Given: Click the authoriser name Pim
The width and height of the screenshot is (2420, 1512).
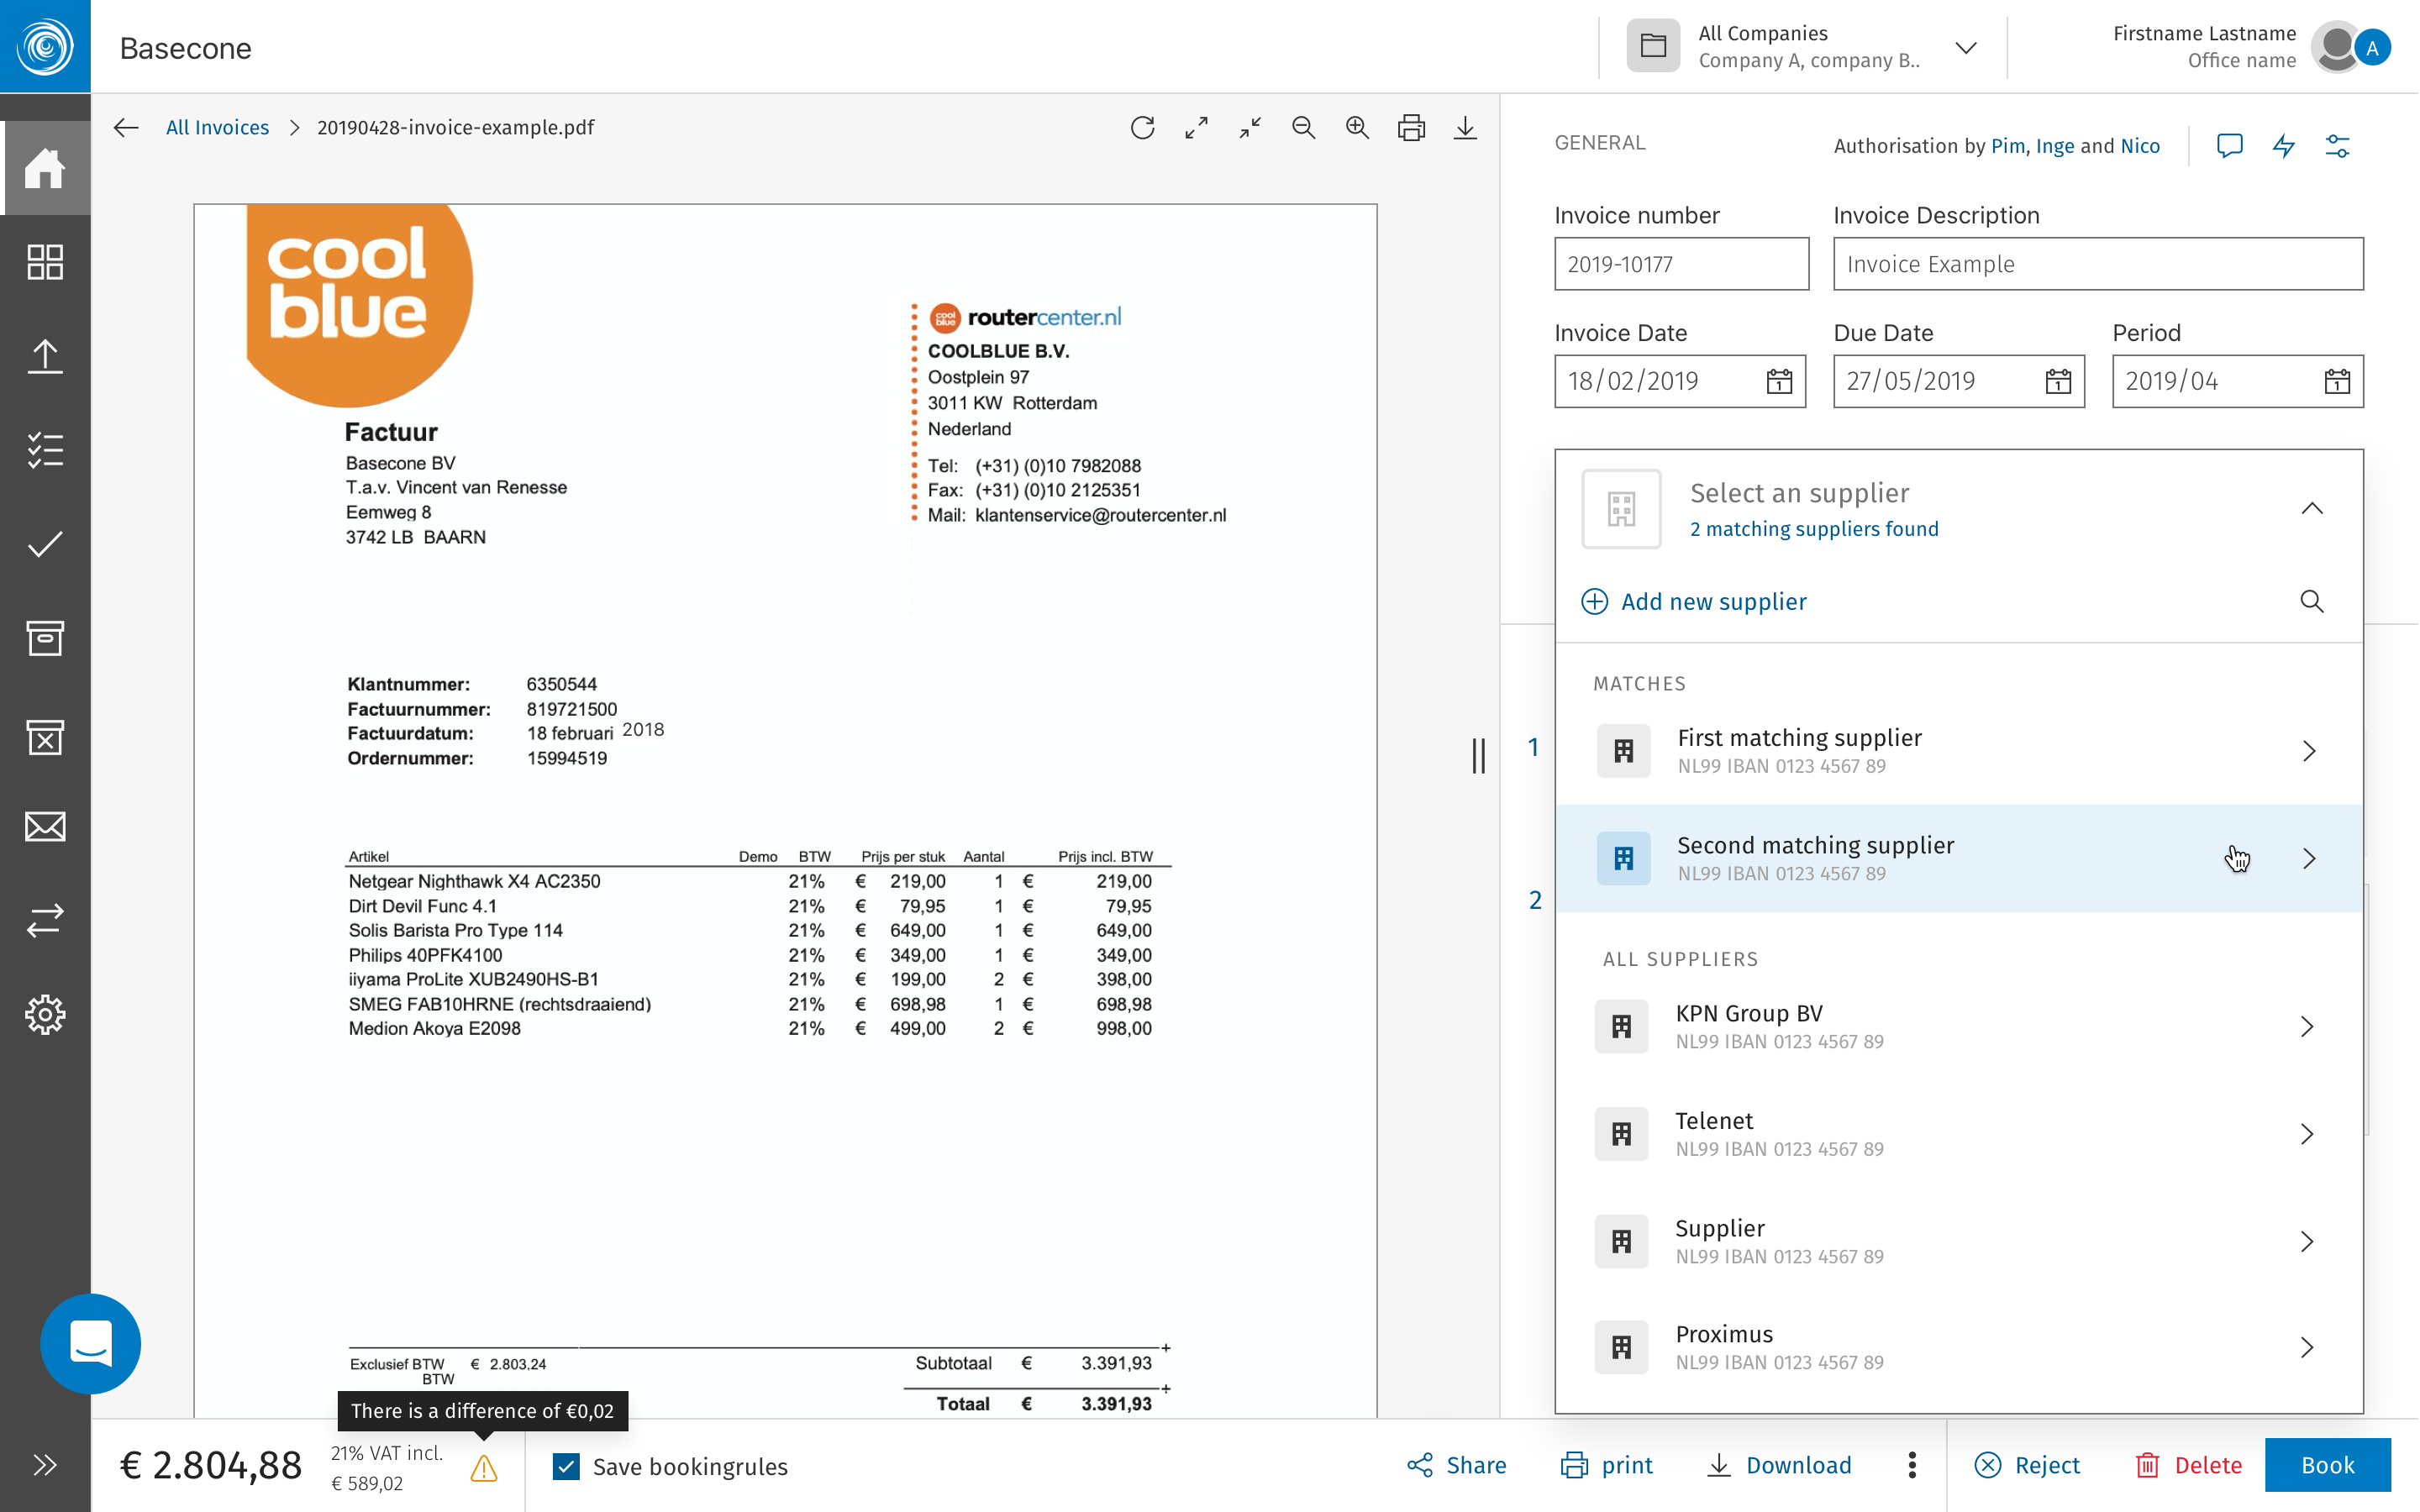Looking at the screenshot, I should point(2008,146).
